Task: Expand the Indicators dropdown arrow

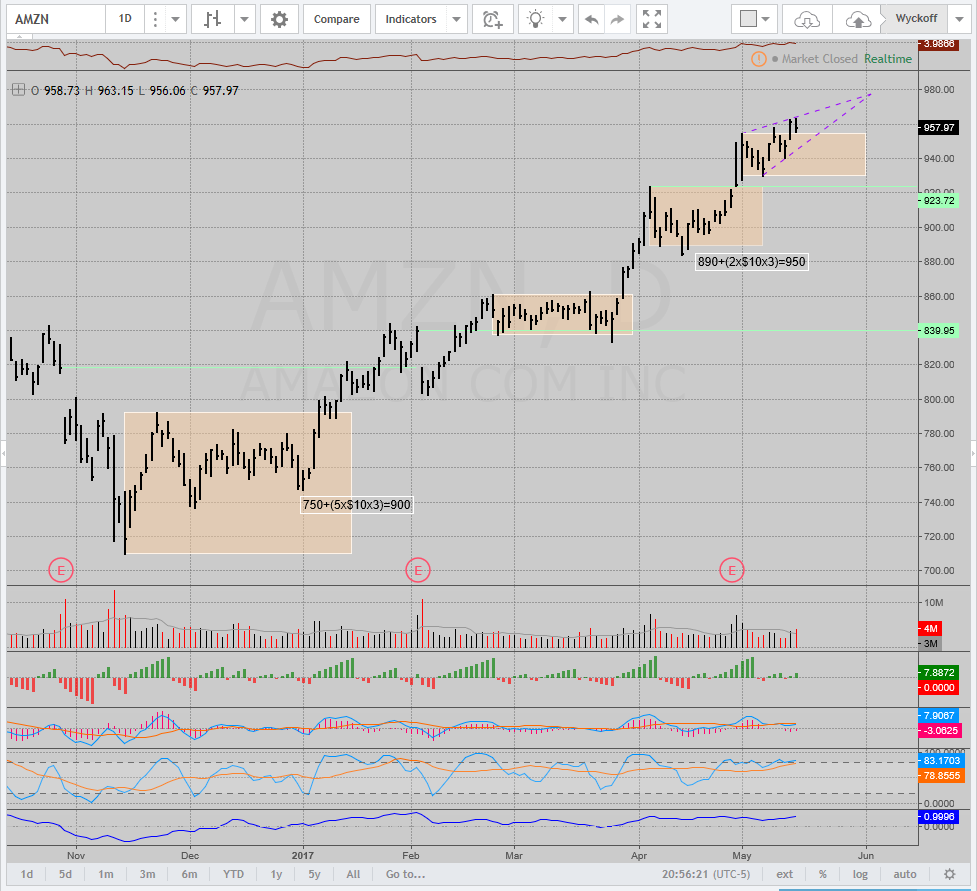Action: click(456, 19)
